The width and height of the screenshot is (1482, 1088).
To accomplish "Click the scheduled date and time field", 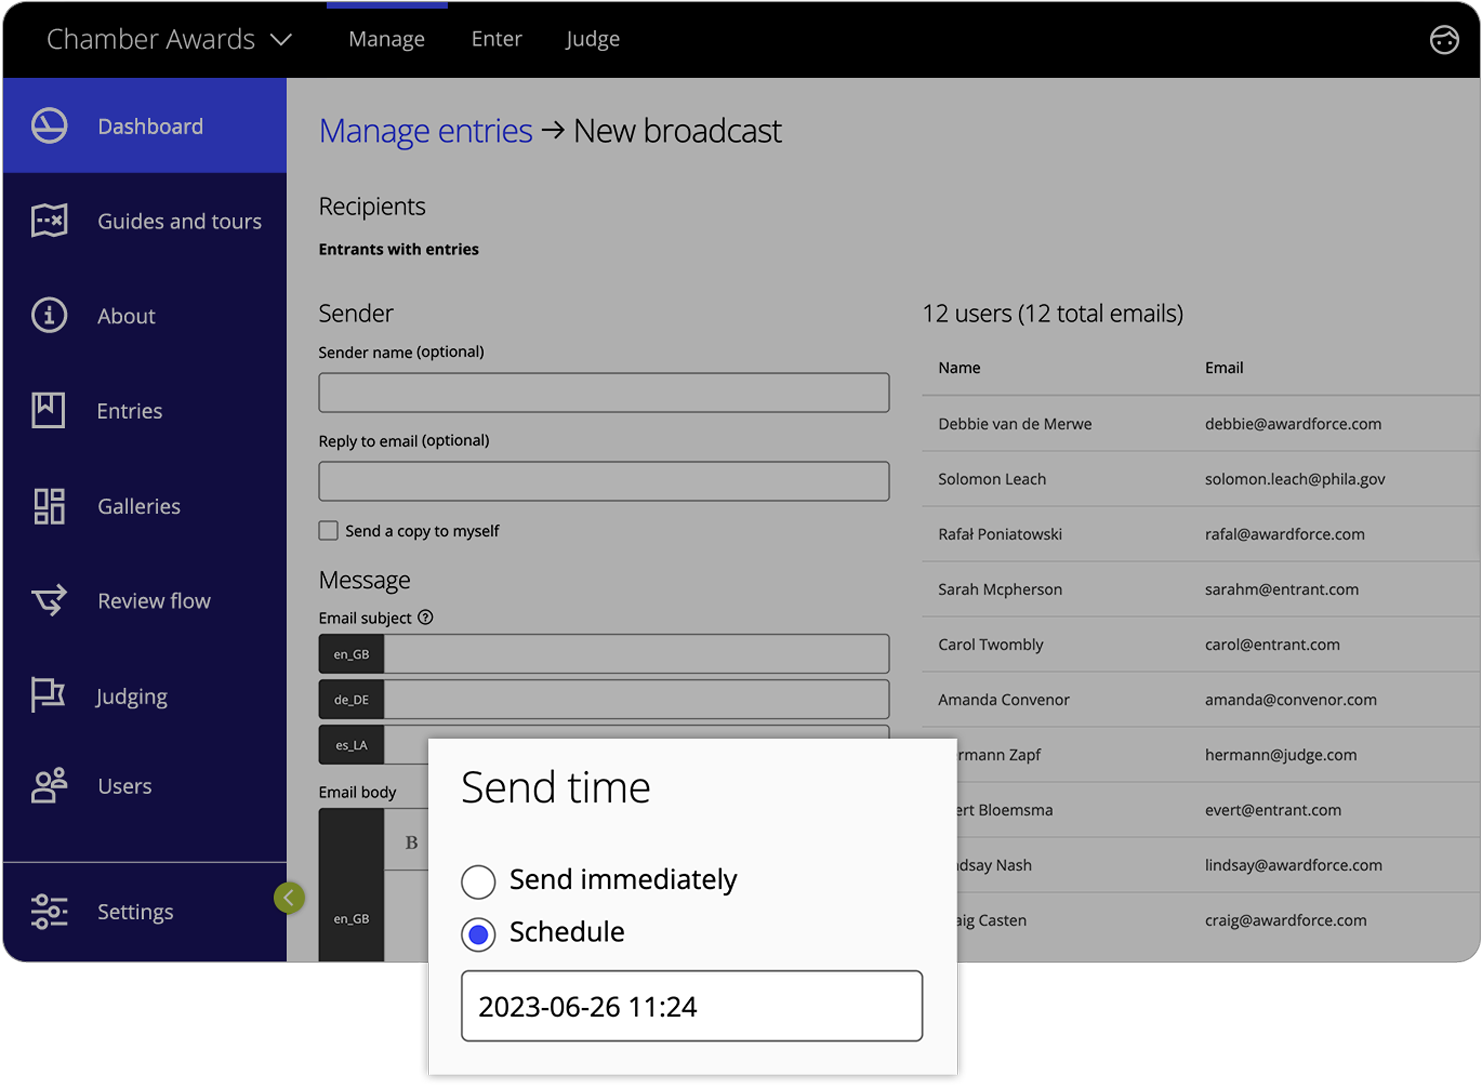I will [x=691, y=1006].
